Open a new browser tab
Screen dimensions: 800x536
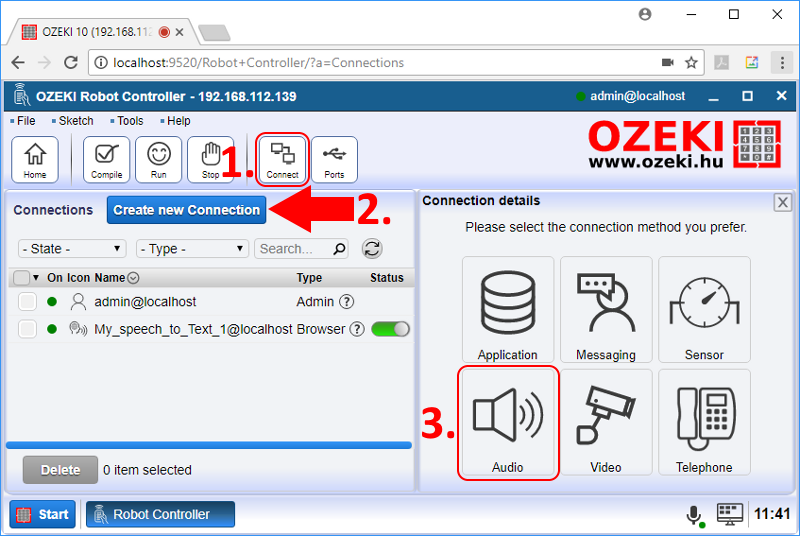pos(215,33)
